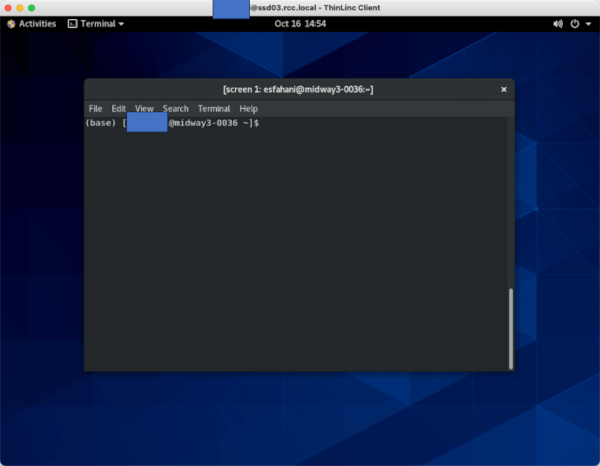Viewport: 600px width, 466px height.
Task: Minimize ThinLinc with the yellow button
Action: [19, 7]
